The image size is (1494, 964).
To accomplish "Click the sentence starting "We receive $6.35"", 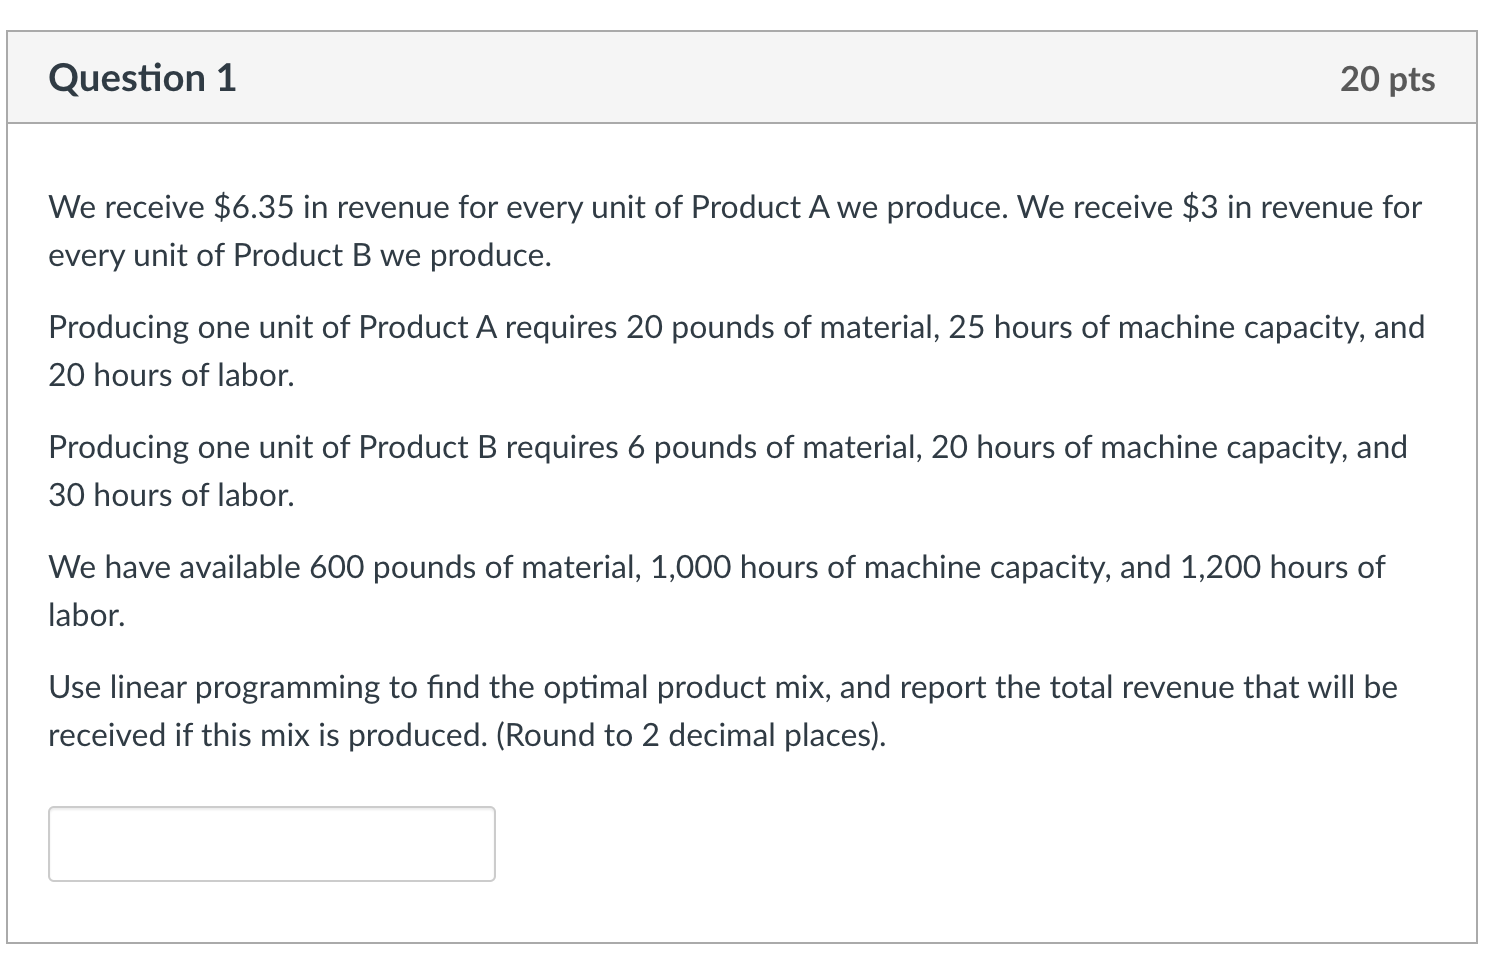I will (735, 231).
